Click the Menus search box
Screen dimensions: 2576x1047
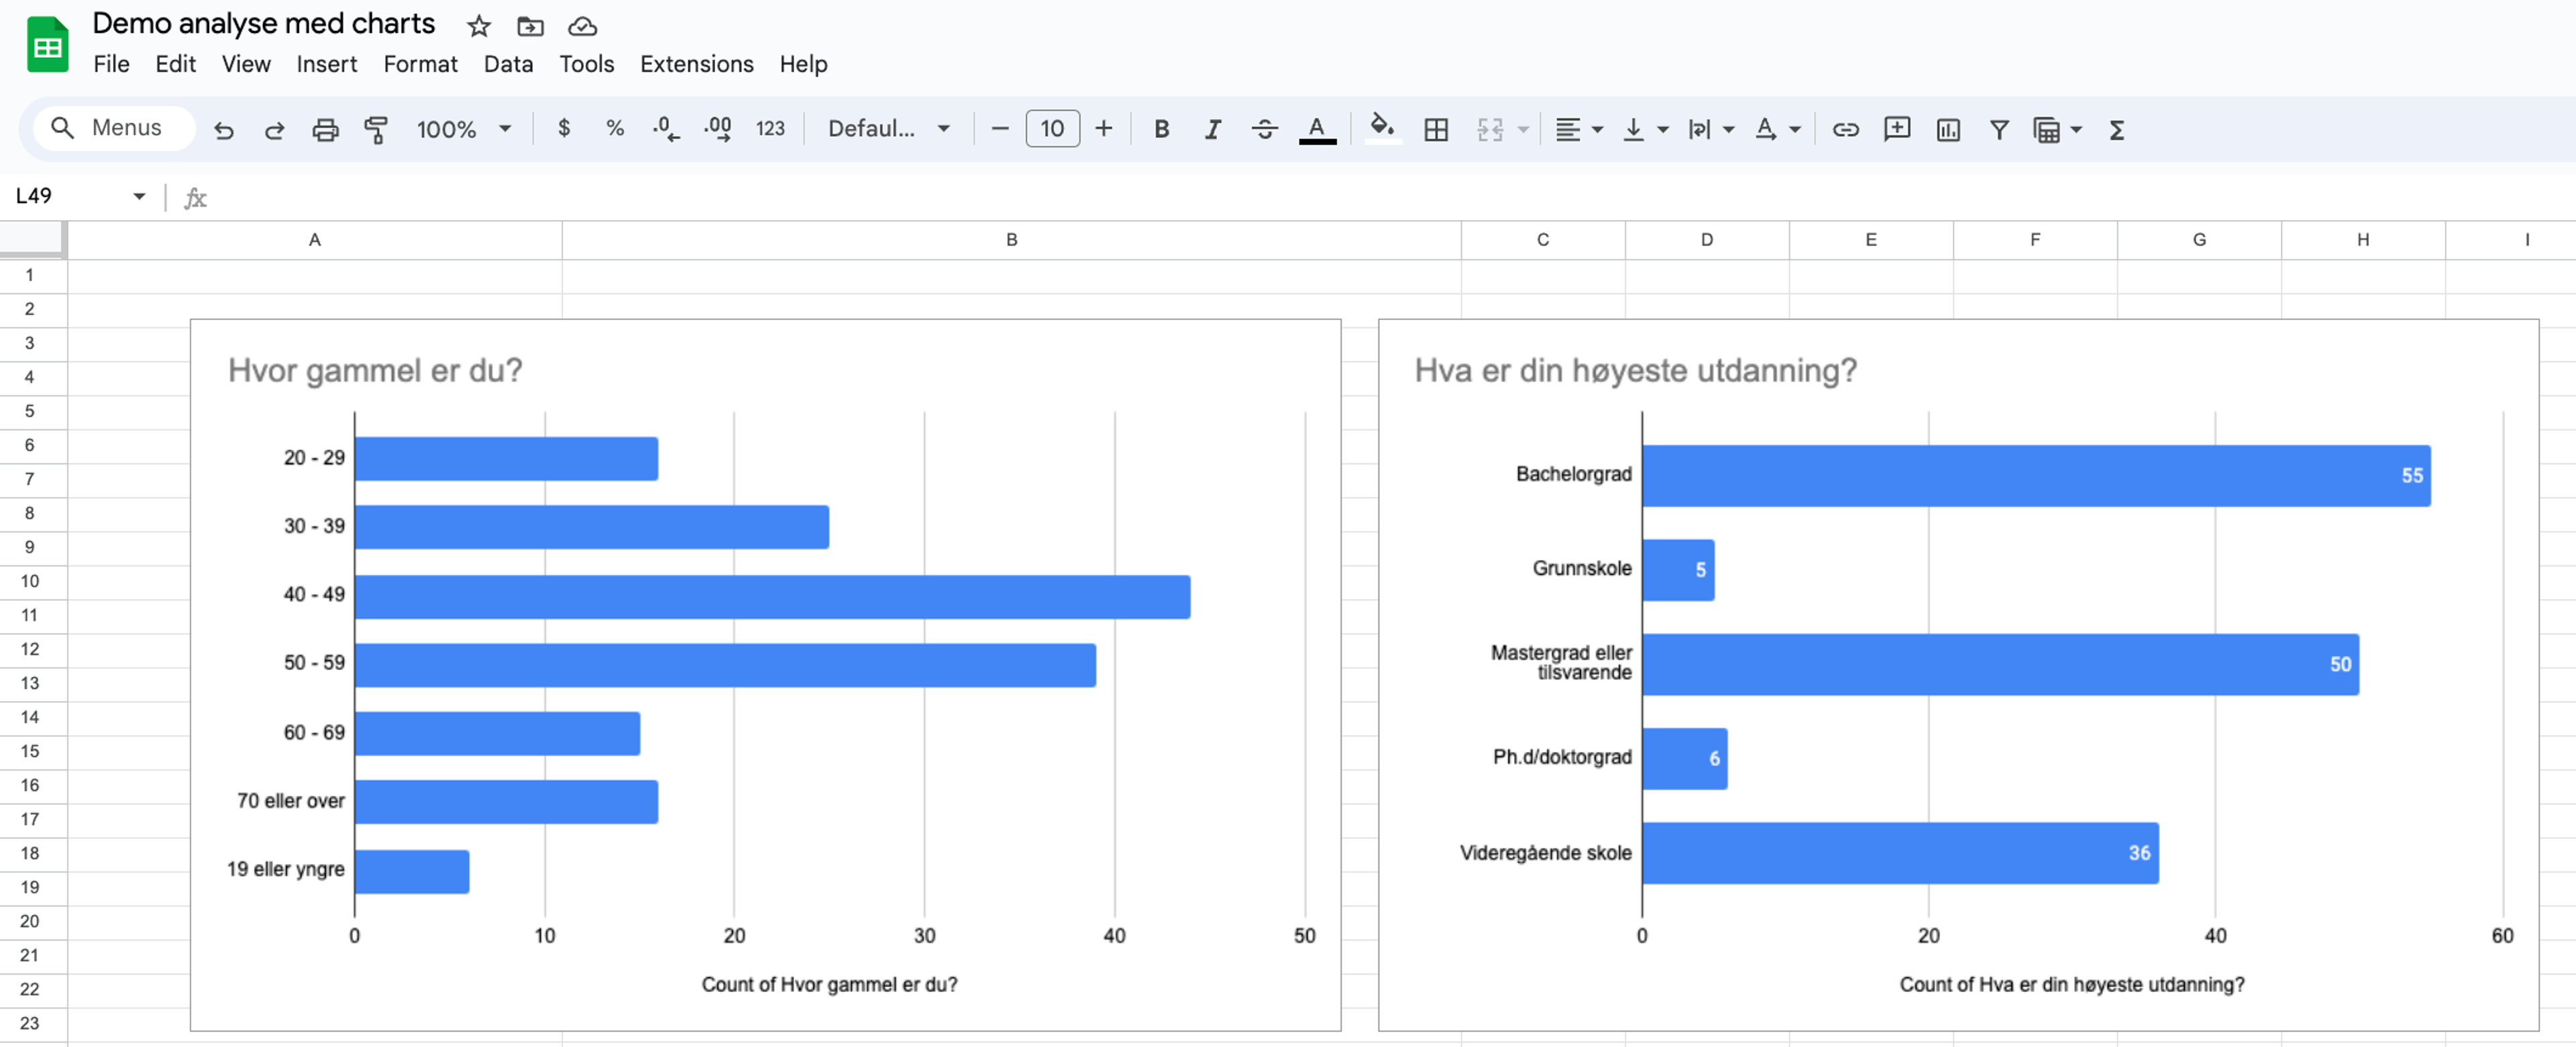pyautogui.click(x=115, y=128)
